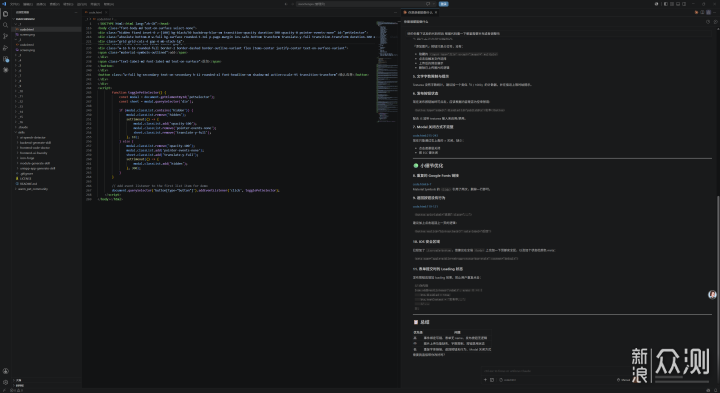Open frontend-code-doctor under skills folder
This screenshot has width=720, height=393.
35,148
